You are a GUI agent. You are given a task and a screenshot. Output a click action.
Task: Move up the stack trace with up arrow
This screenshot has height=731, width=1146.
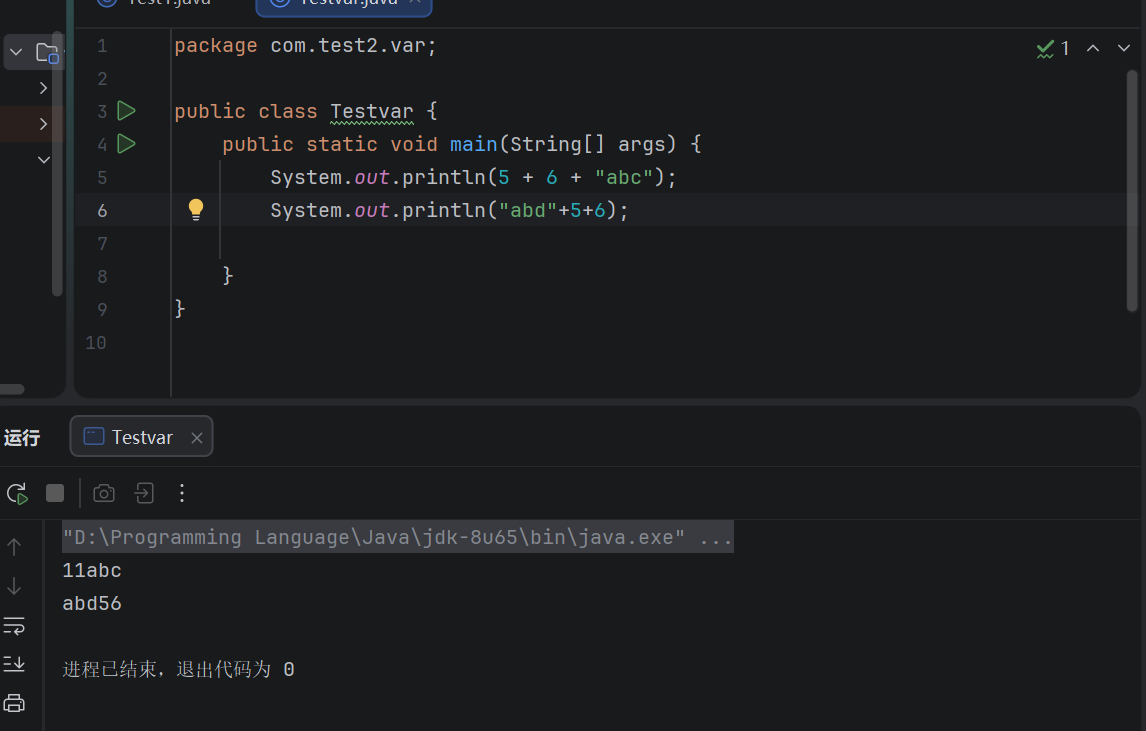(x=14, y=547)
